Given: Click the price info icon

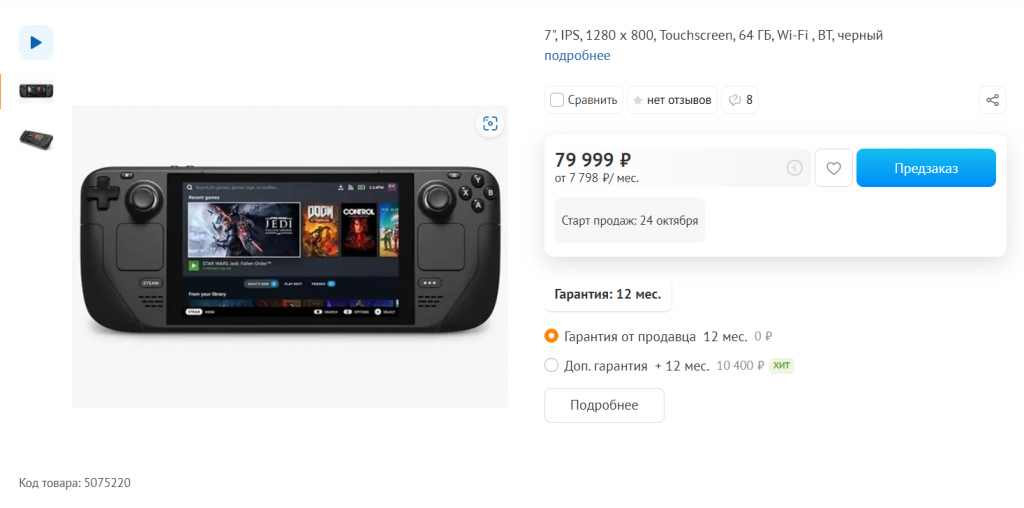Looking at the screenshot, I should tap(794, 168).
